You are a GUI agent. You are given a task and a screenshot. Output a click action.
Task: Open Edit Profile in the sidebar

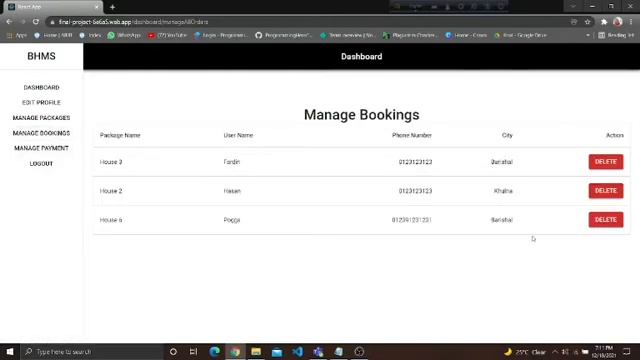[x=41, y=102]
